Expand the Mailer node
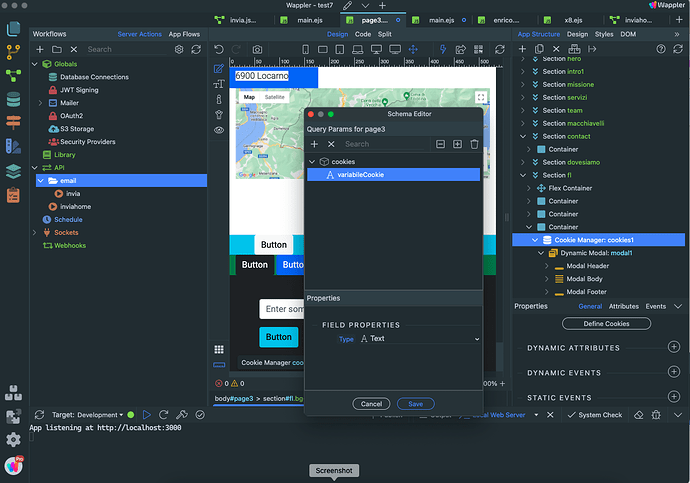Image resolution: width=690 pixels, height=483 pixels. pyautogui.click(x=40, y=103)
